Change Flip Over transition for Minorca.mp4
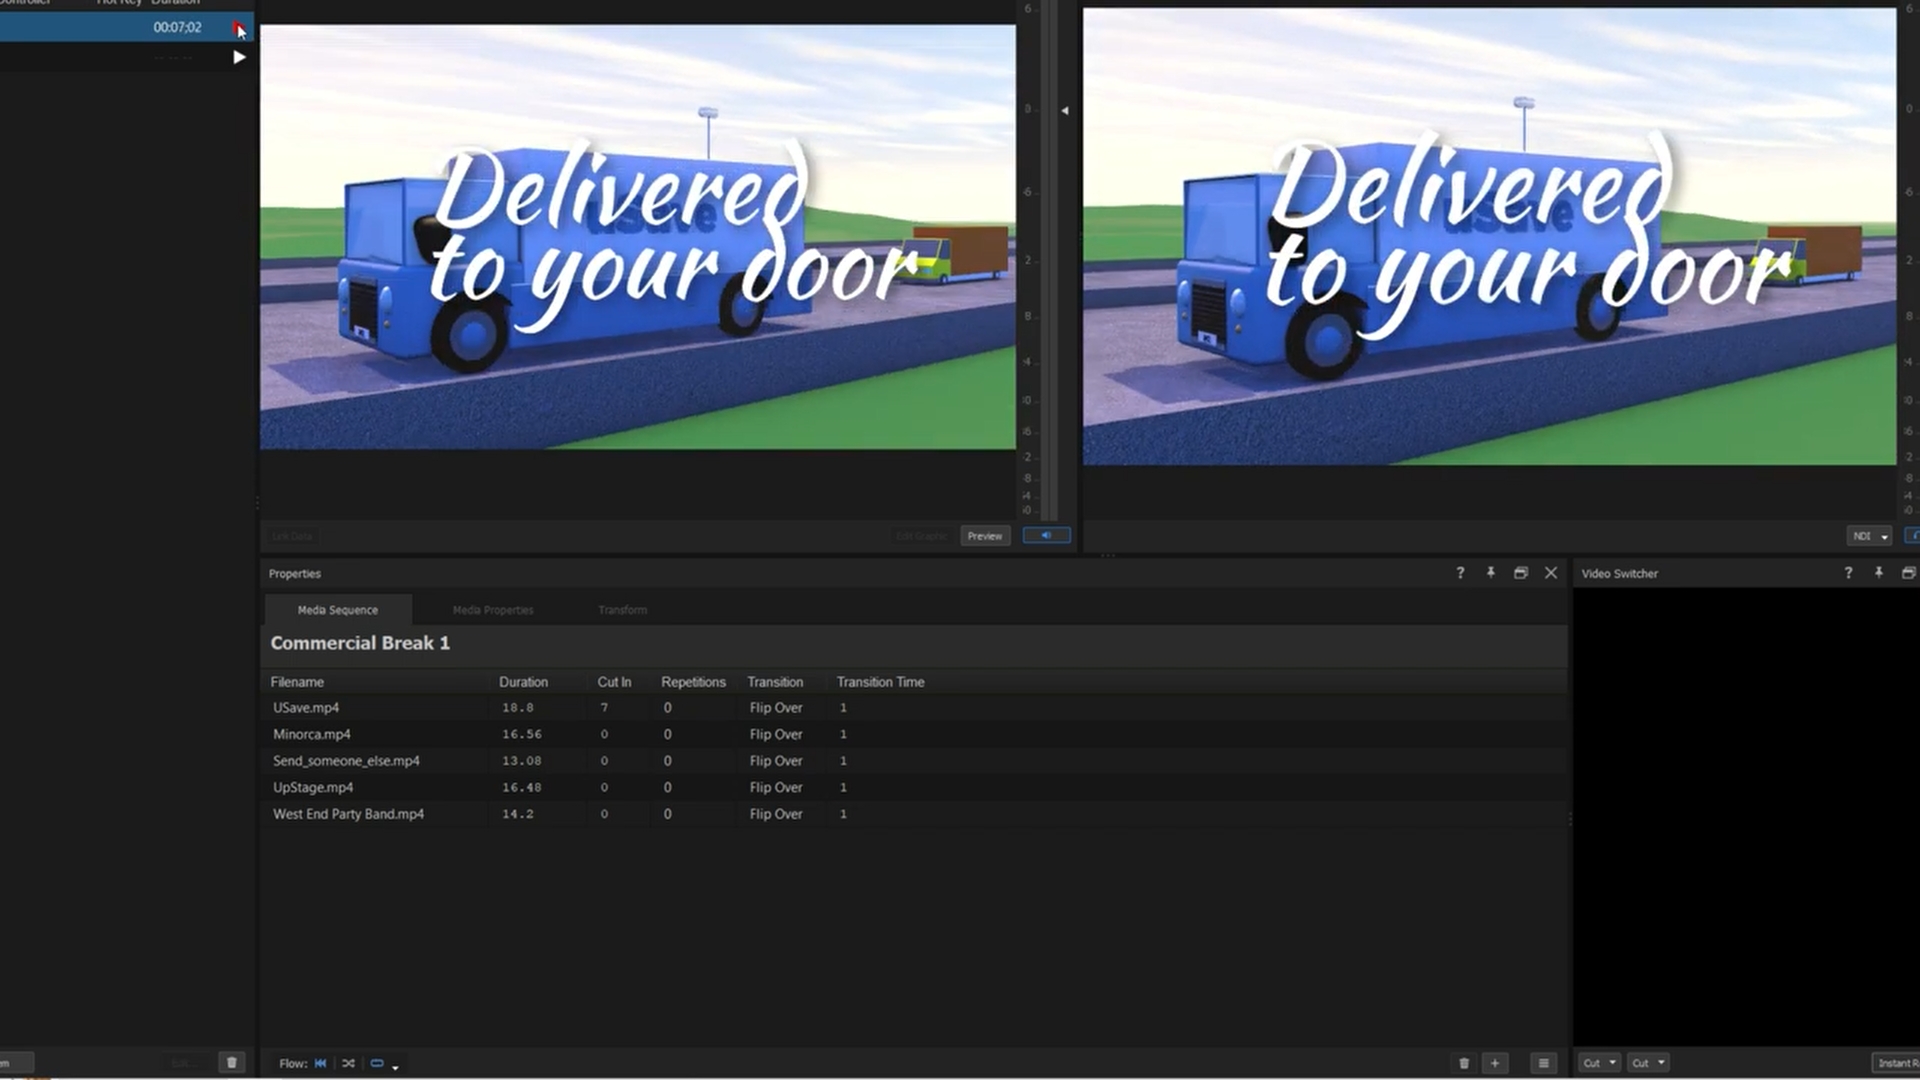1920x1080 pixels. [x=776, y=734]
